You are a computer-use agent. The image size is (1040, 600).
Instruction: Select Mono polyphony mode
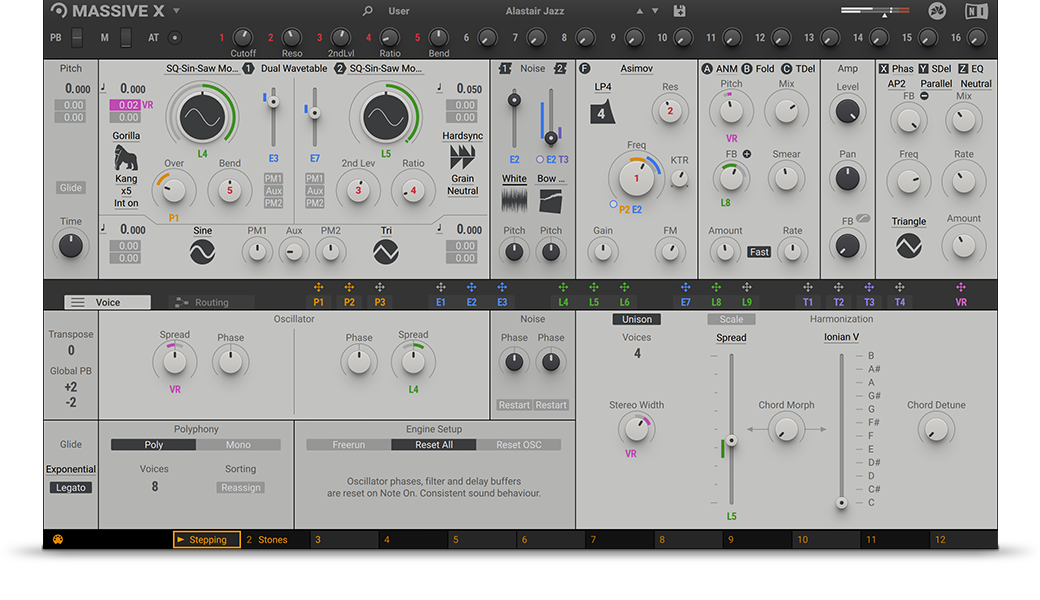tap(238, 445)
